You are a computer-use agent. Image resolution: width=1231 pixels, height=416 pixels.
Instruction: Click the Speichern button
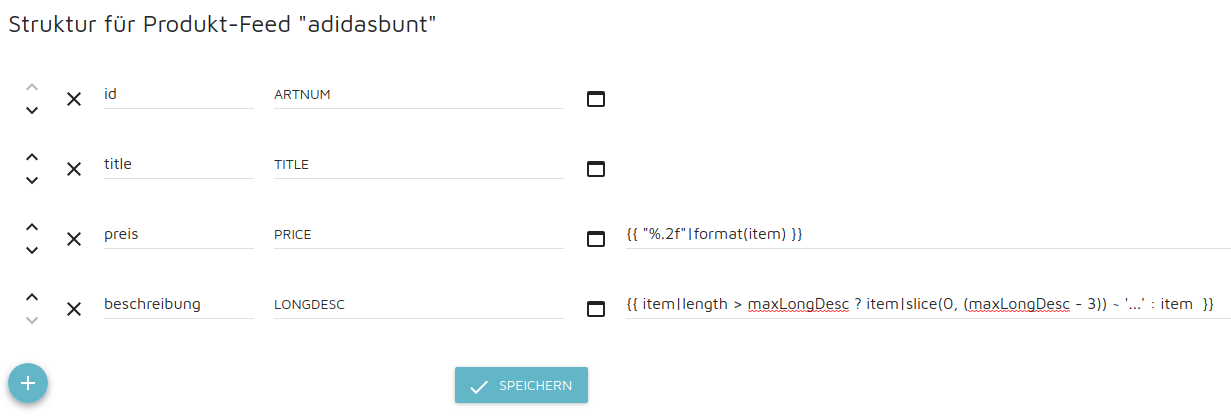[x=521, y=385]
